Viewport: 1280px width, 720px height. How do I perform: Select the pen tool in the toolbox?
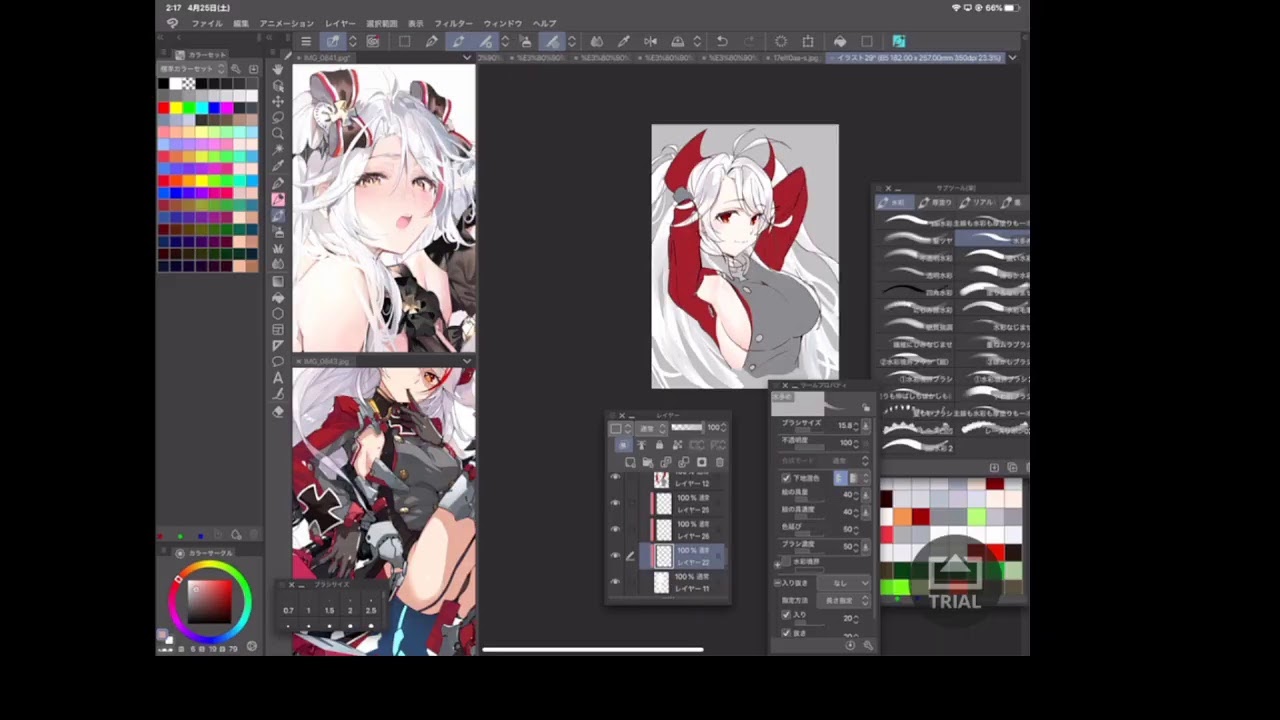point(278,183)
